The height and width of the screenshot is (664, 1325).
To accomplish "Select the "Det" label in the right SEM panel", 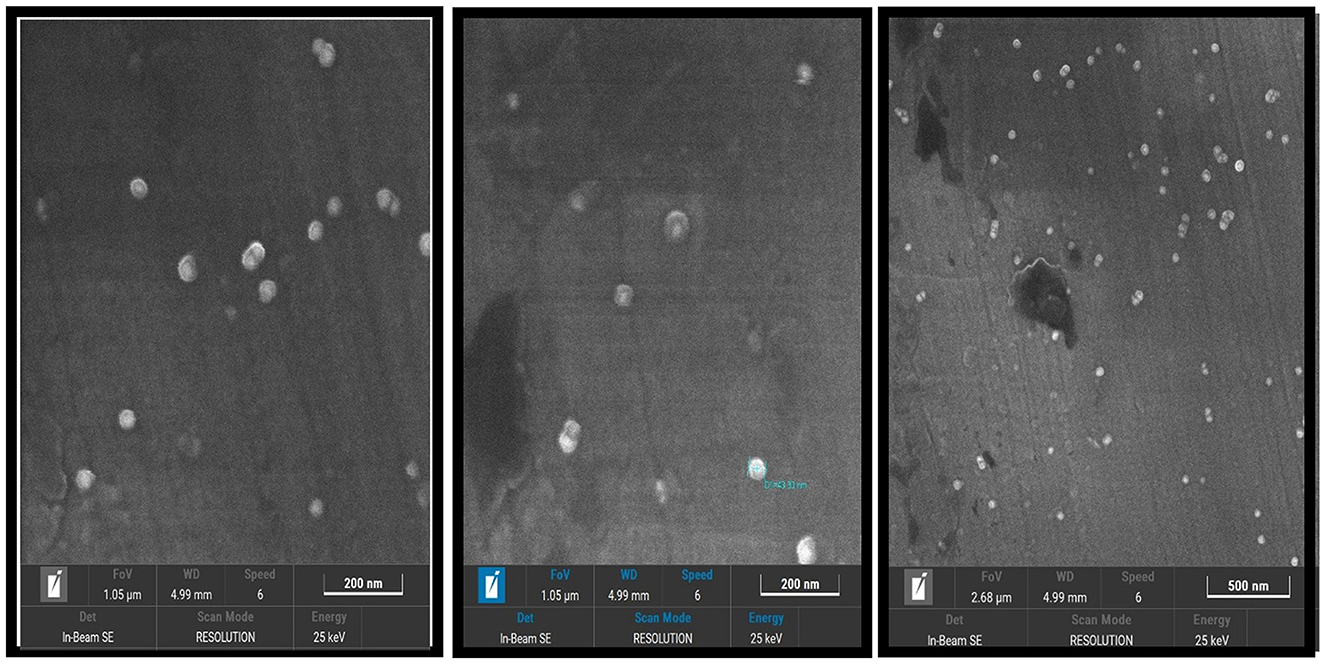I will (955, 620).
